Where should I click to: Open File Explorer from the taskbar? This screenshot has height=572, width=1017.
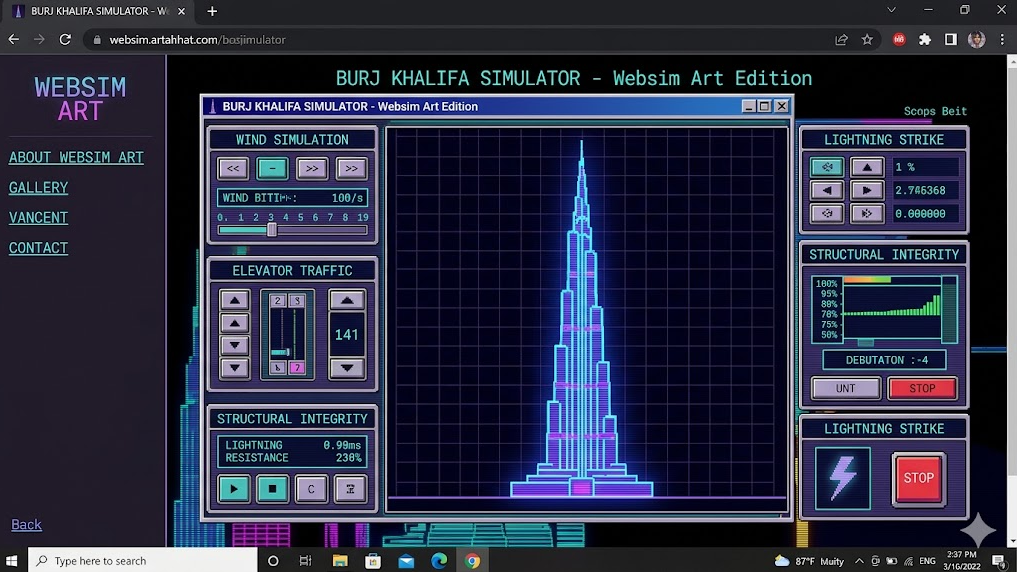340,561
